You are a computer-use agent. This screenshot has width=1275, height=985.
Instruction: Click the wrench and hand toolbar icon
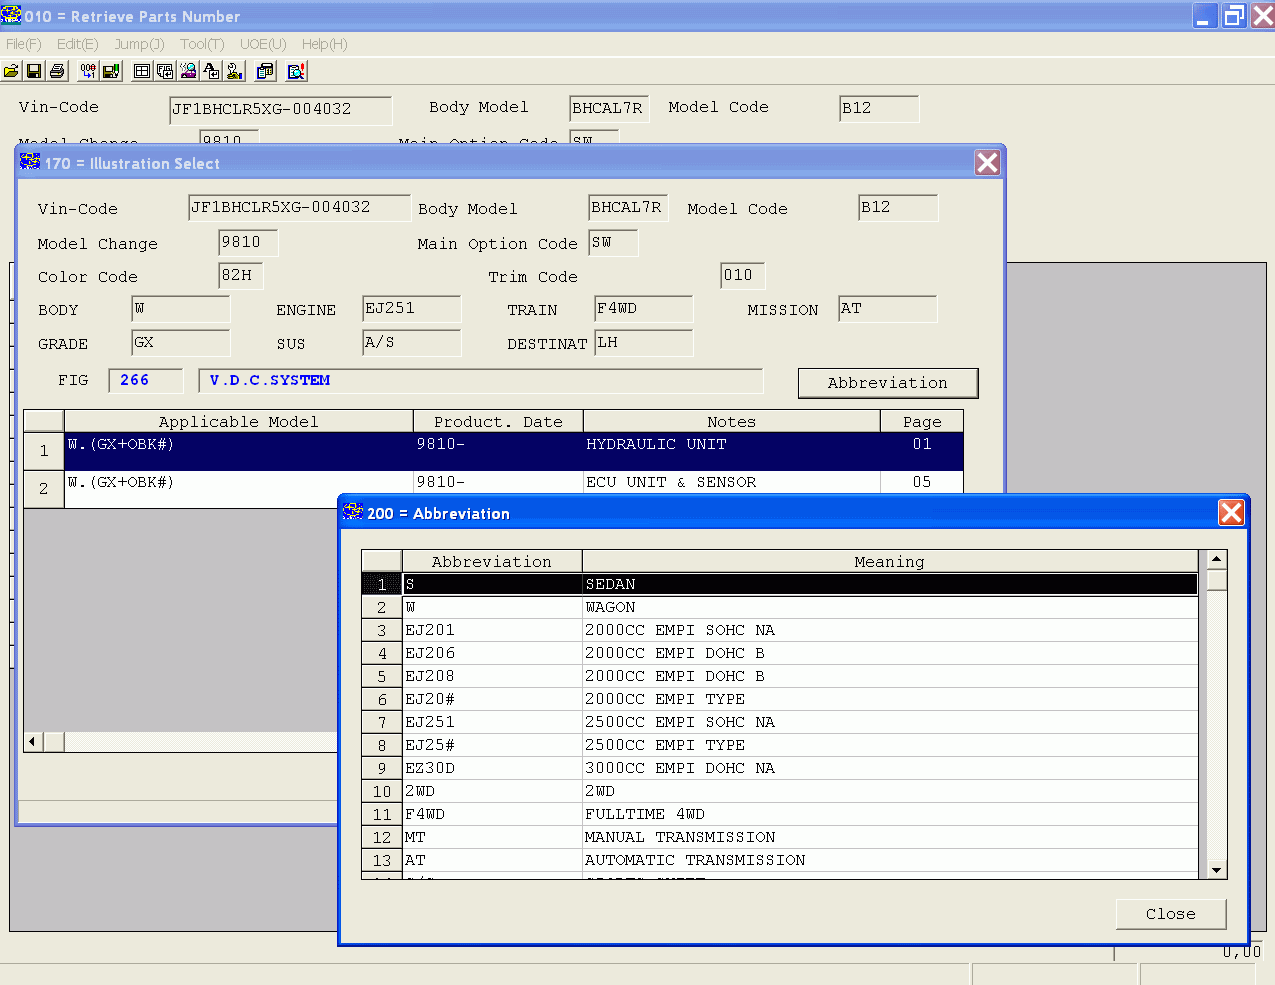point(234,71)
